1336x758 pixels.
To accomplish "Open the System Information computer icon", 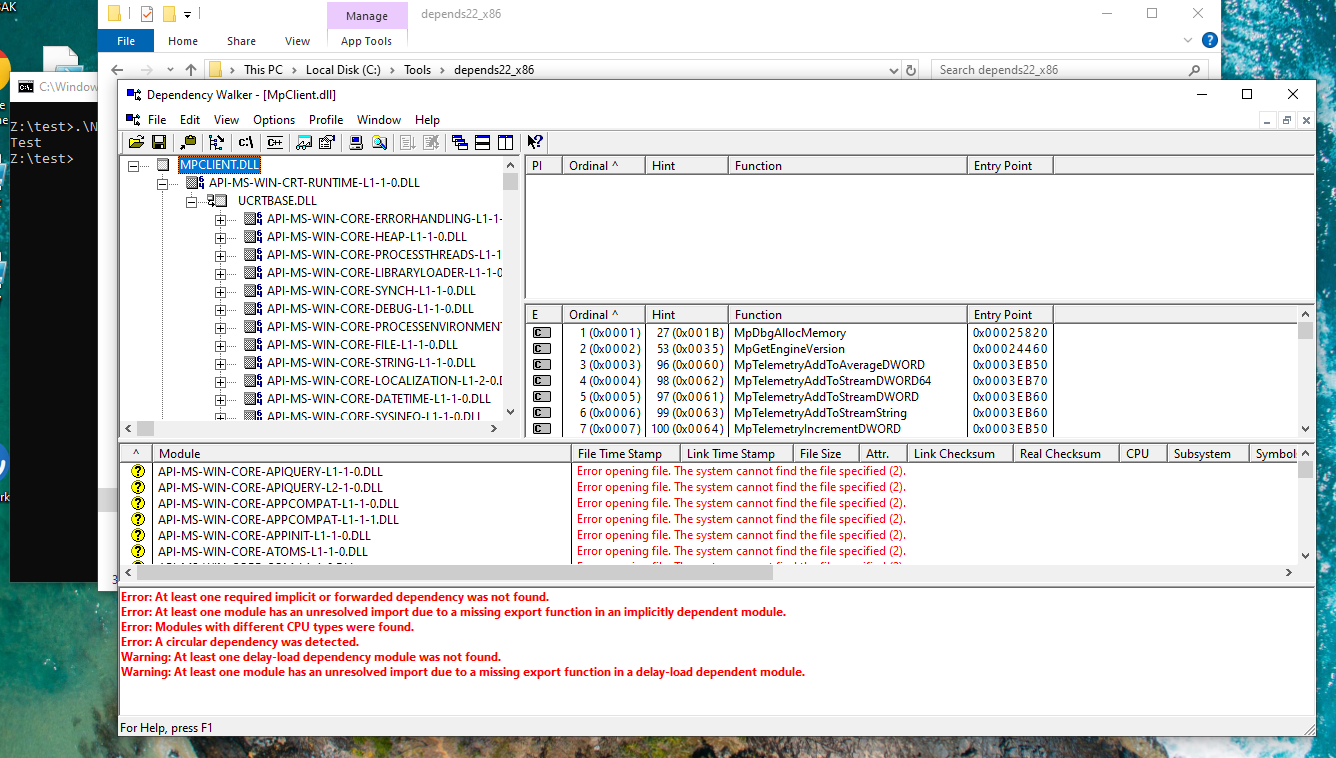I will coord(356,142).
